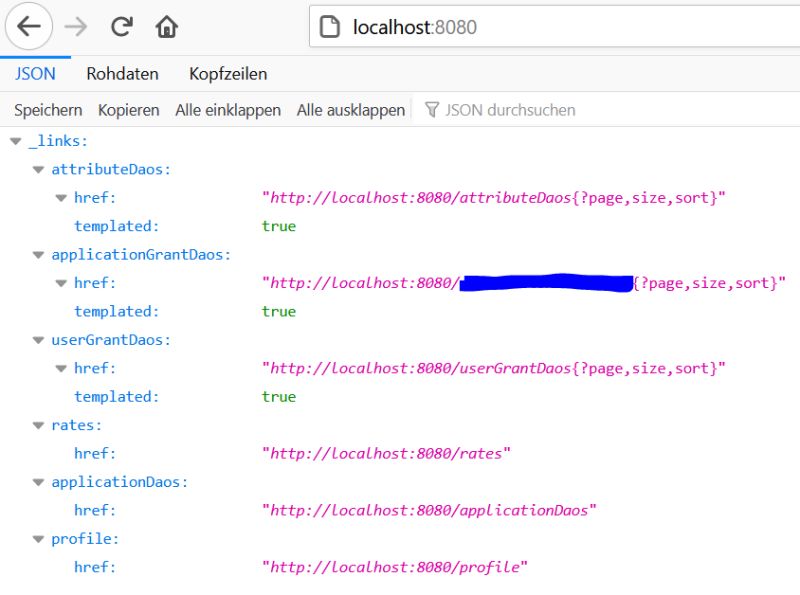Switch to the Kopfzeilen tab
Viewport: 800px width, 595px height.
click(228, 73)
